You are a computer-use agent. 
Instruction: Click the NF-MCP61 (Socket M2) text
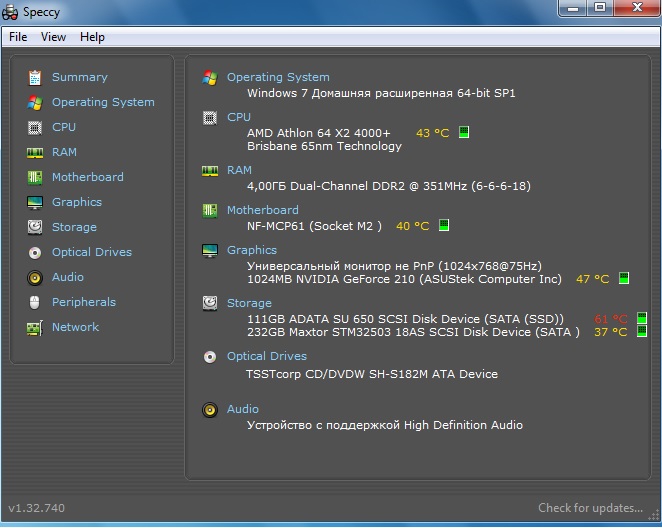tap(315, 226)
